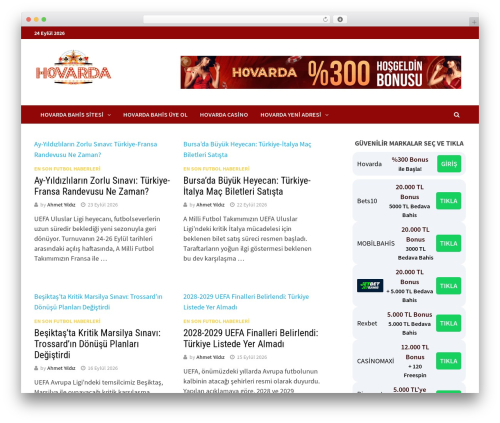Open blue link 2028-2029 UEFA Finalleri Belirlendi

(246, 302)
